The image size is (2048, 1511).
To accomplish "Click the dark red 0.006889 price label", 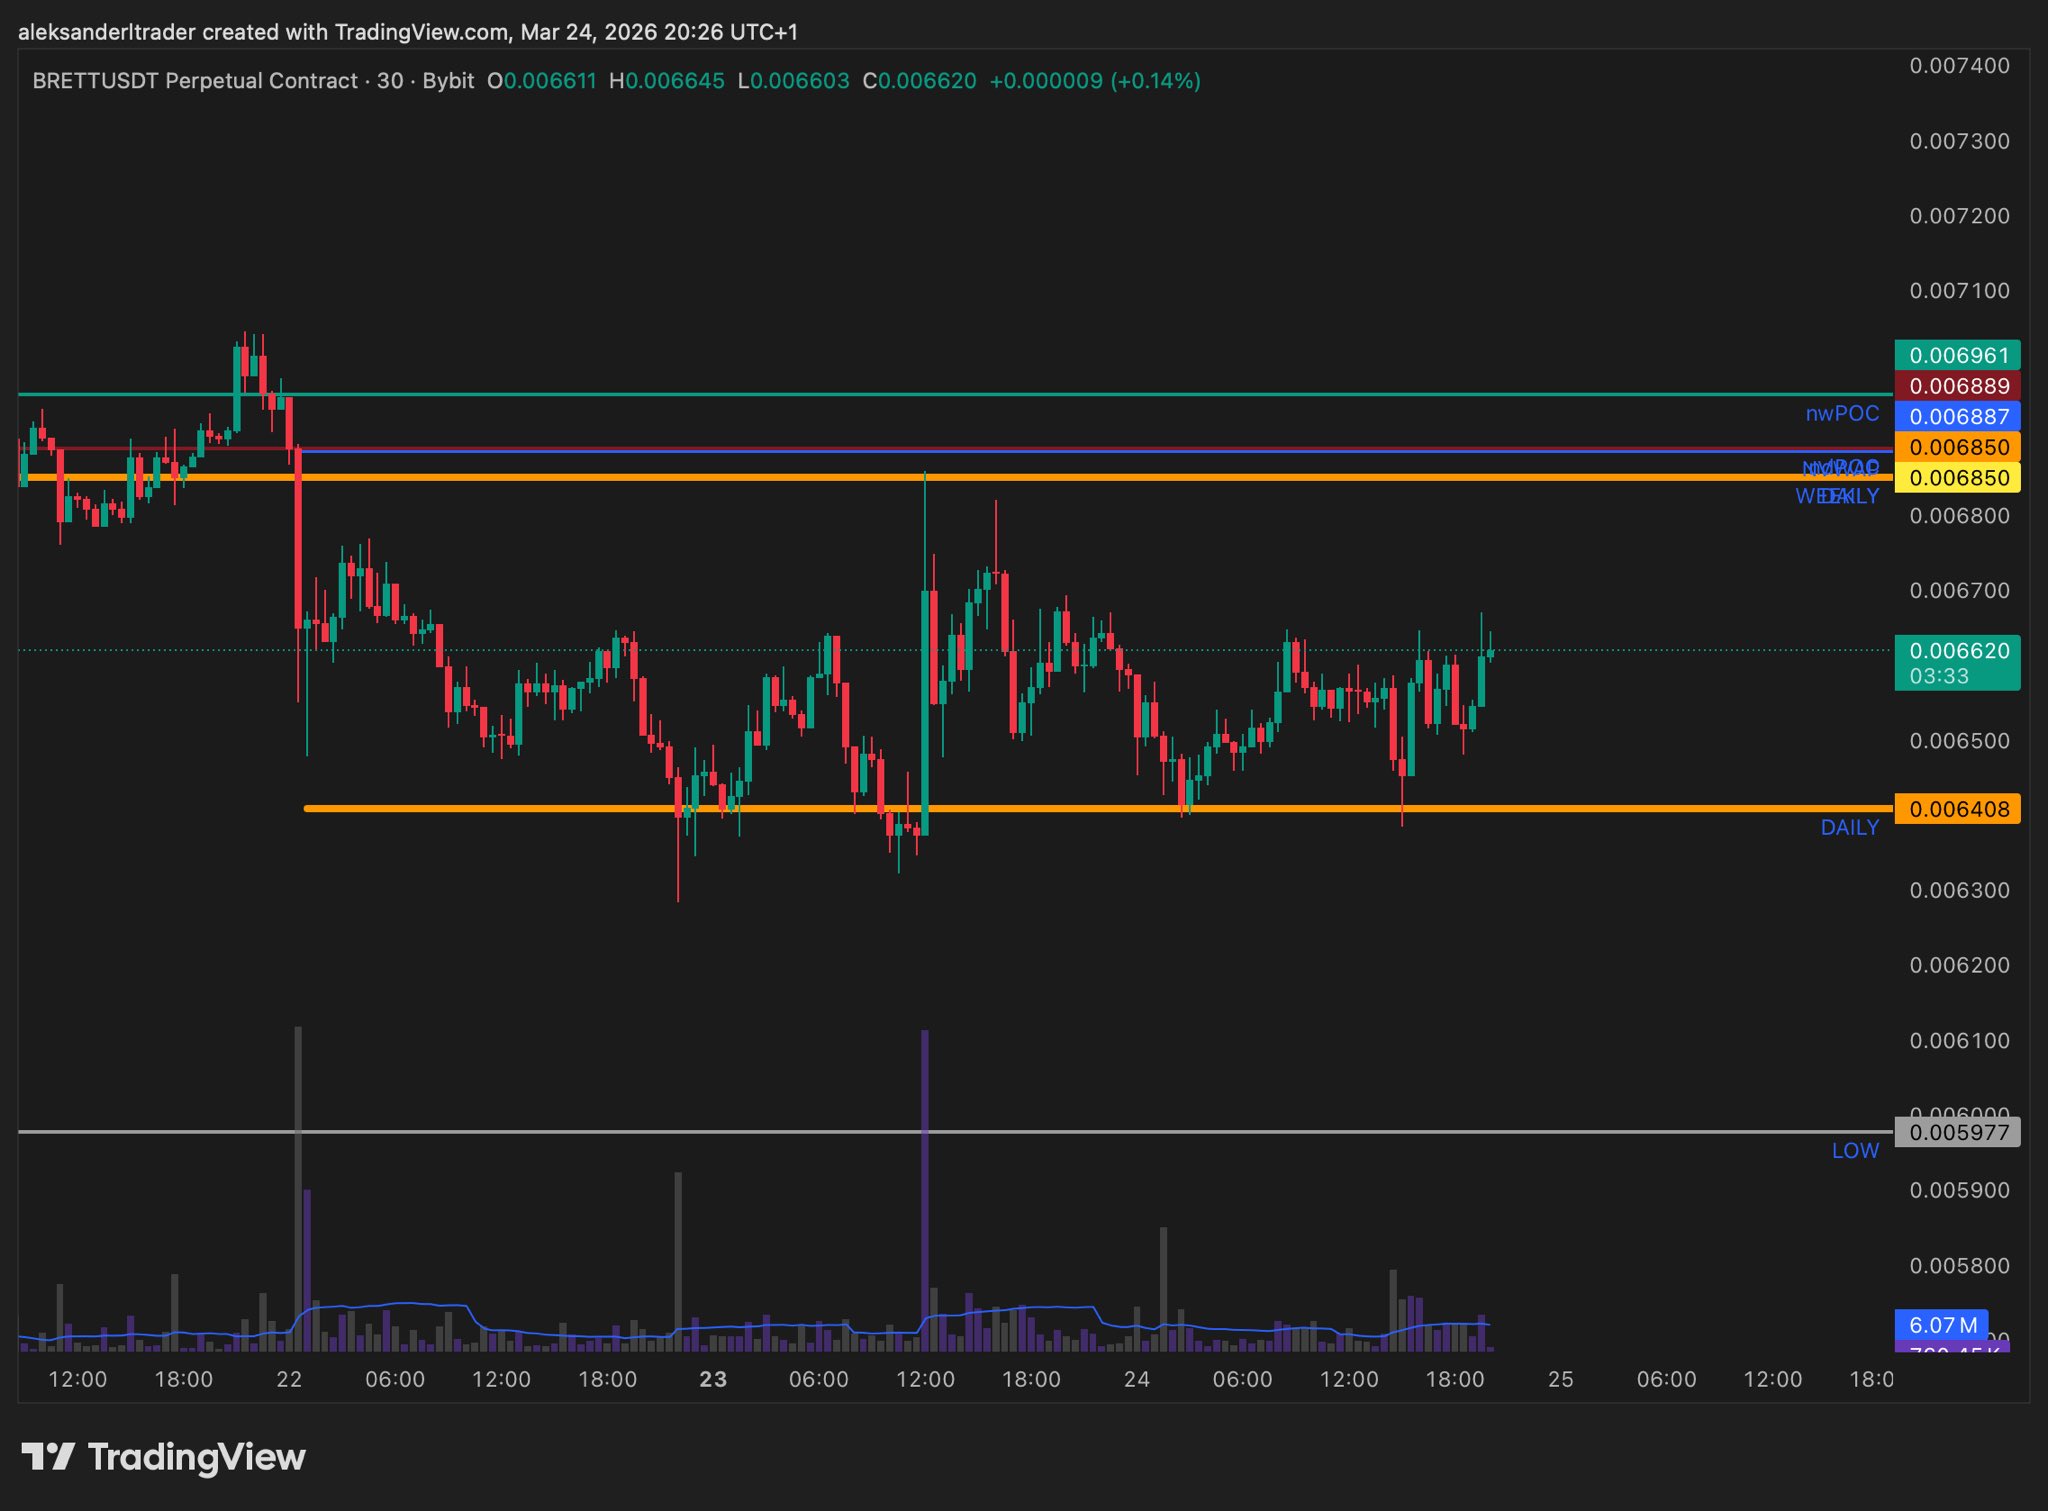I will [1957, 386].
